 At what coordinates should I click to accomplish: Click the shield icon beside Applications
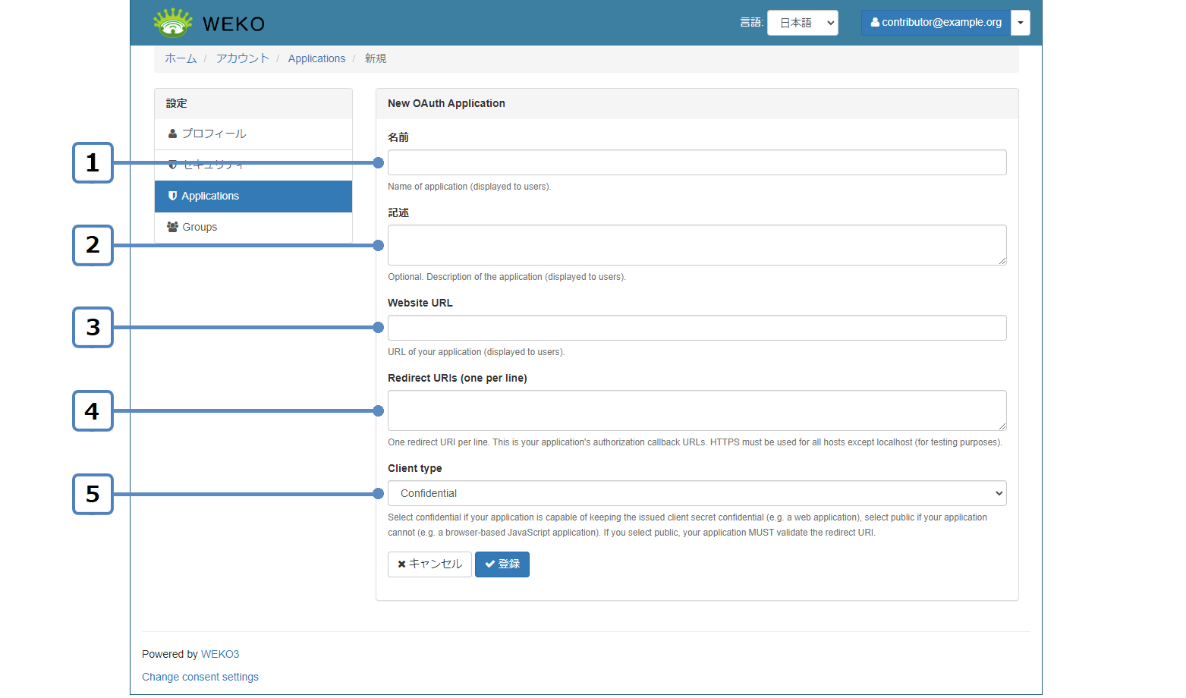[x=173, y=196]
